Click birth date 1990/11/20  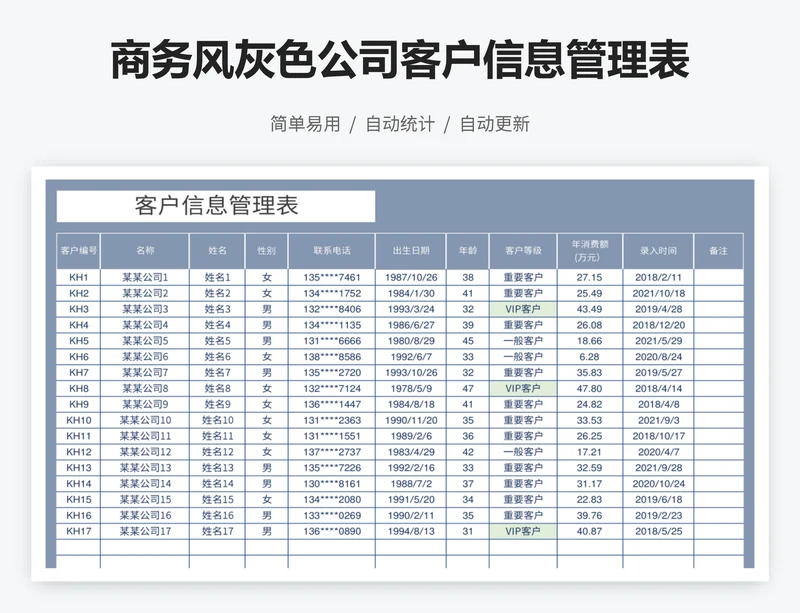(x=411, y=421)
